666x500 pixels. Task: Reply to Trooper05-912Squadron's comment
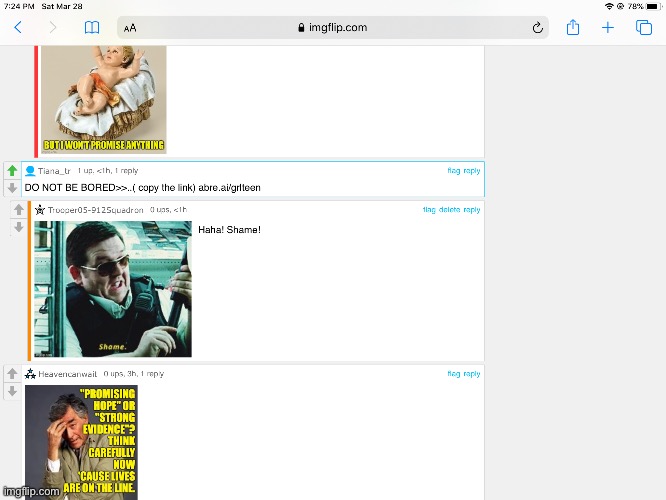(472, 209)
